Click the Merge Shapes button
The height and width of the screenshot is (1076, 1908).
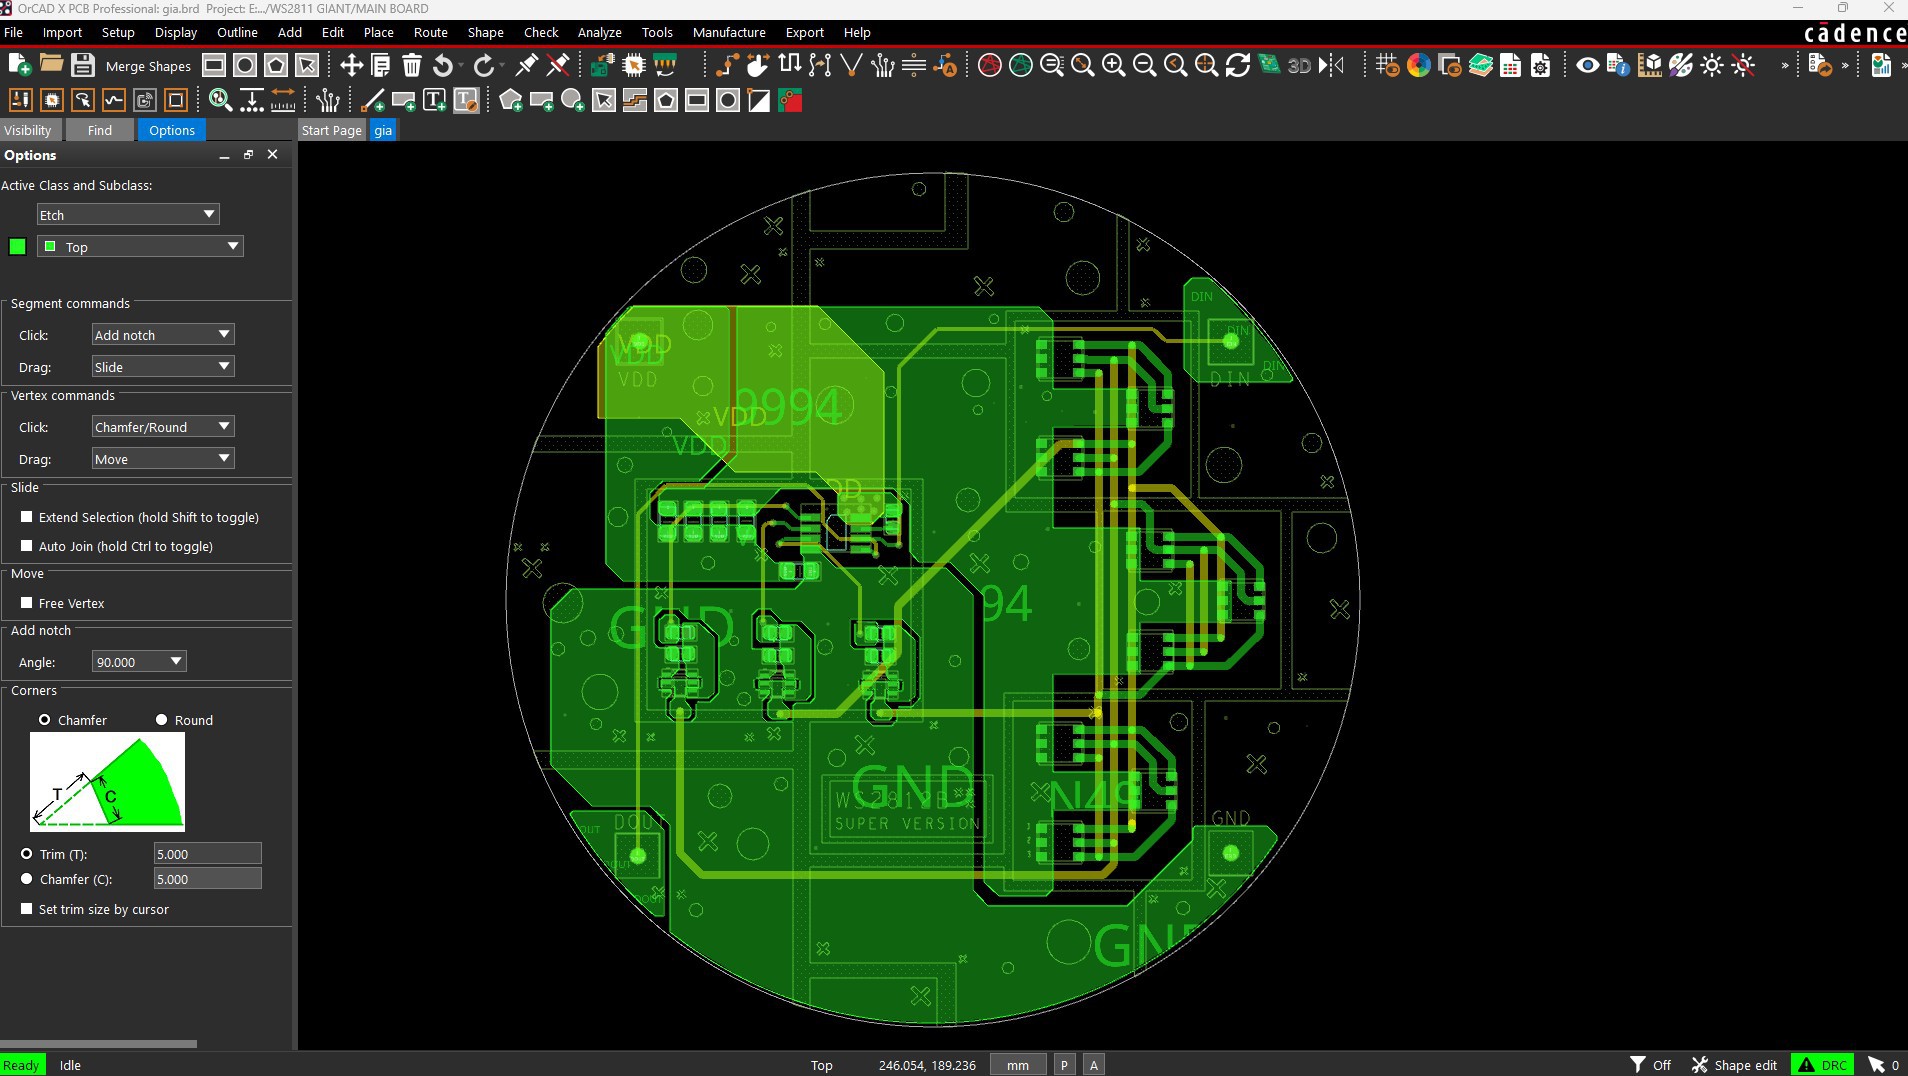(x=148, y=66)
